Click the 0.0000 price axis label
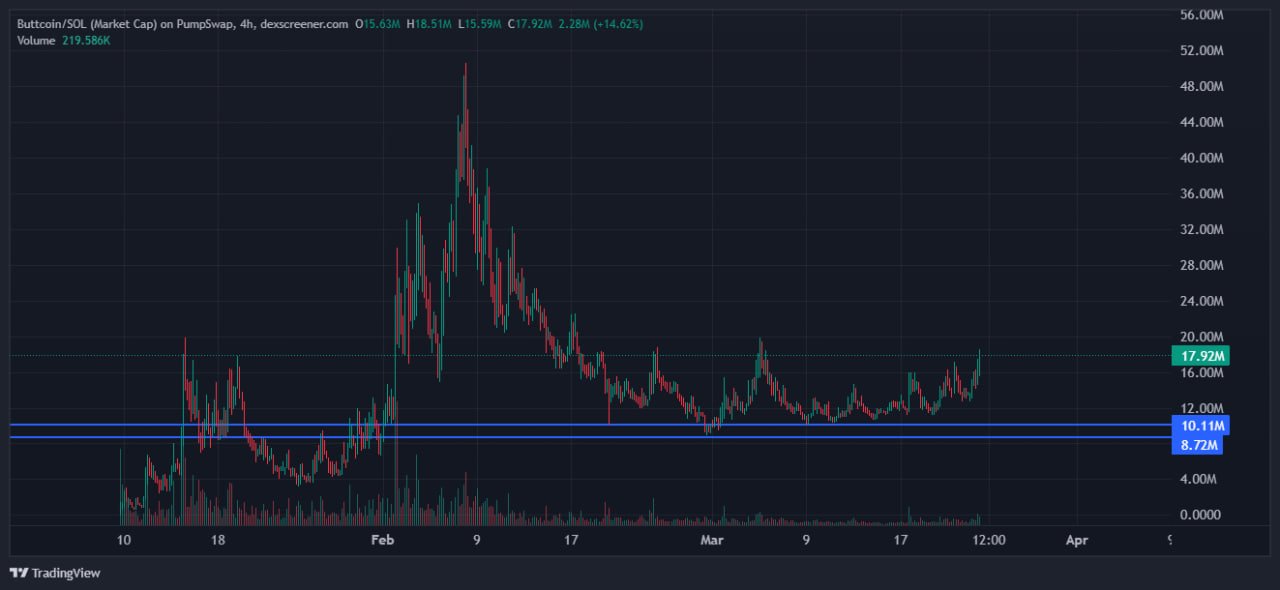Screen dimensions: 1280x590 point(1201,515)
